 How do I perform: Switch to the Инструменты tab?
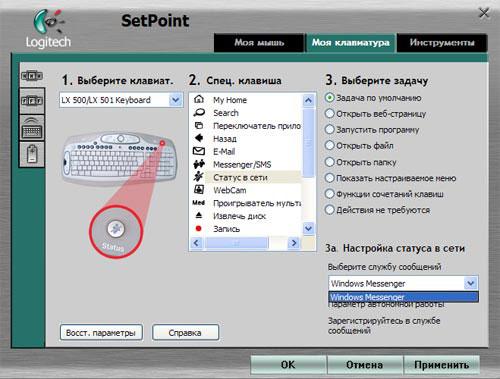pos(442,43)
